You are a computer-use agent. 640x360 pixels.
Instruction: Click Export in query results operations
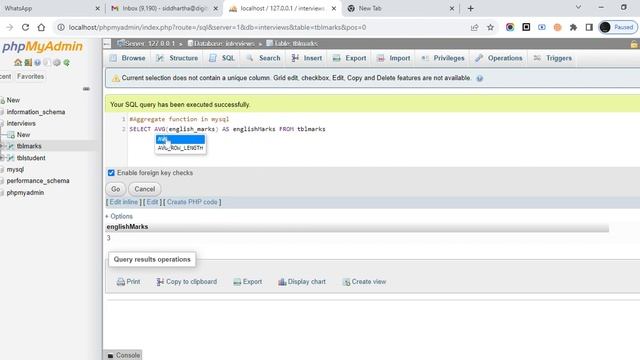(248, 282)
